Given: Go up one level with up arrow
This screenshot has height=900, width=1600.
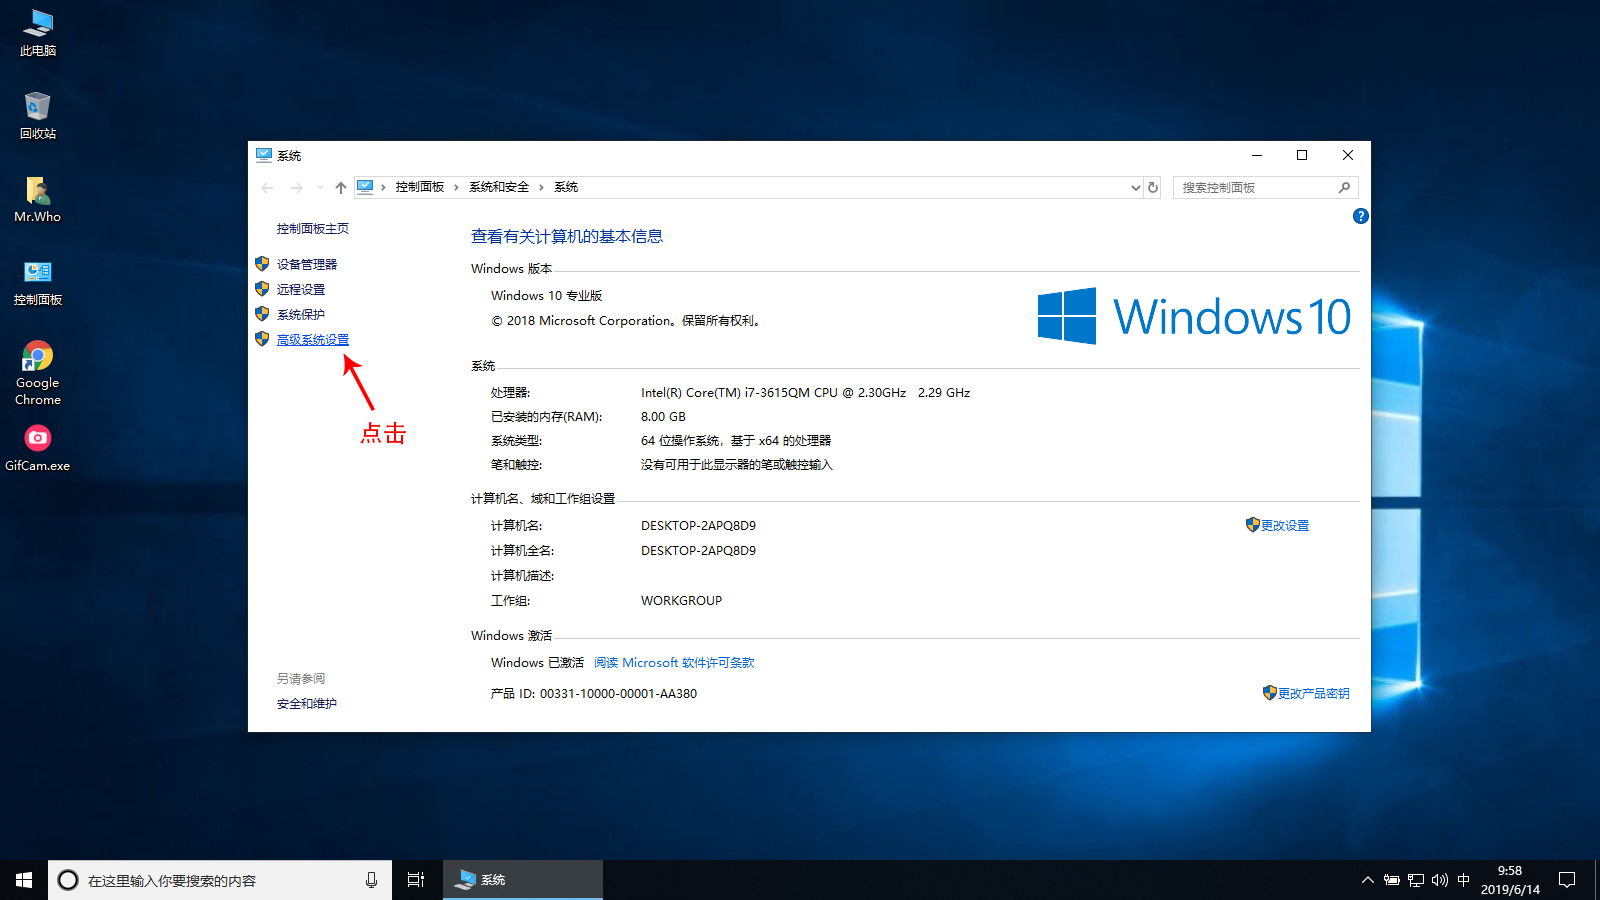Looking at the screenshot, I should 341,187.
